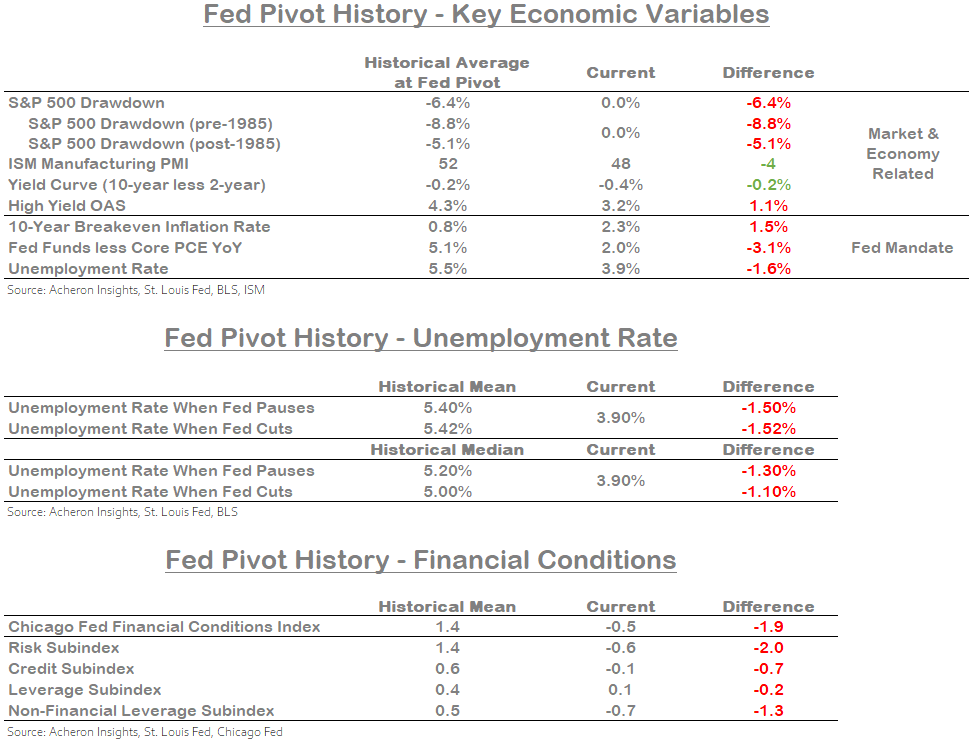Click the red '-2.0' difference value
Screen dimensions: 974x742
pyautogui.click(x=768, y=648)
